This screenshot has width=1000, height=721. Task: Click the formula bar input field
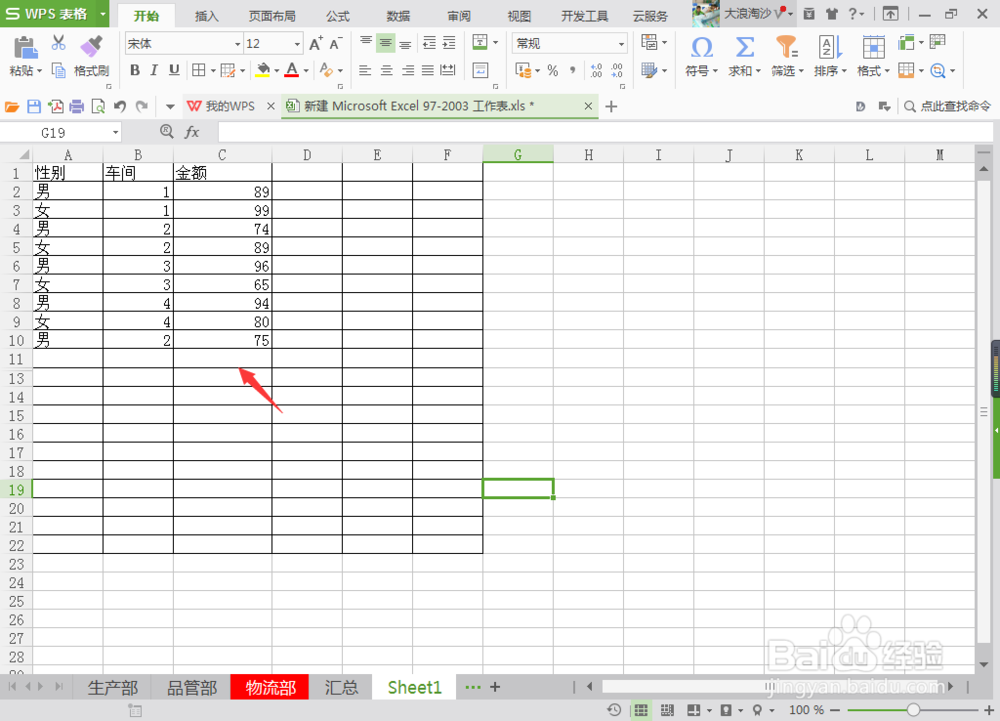tap(605, 132)
